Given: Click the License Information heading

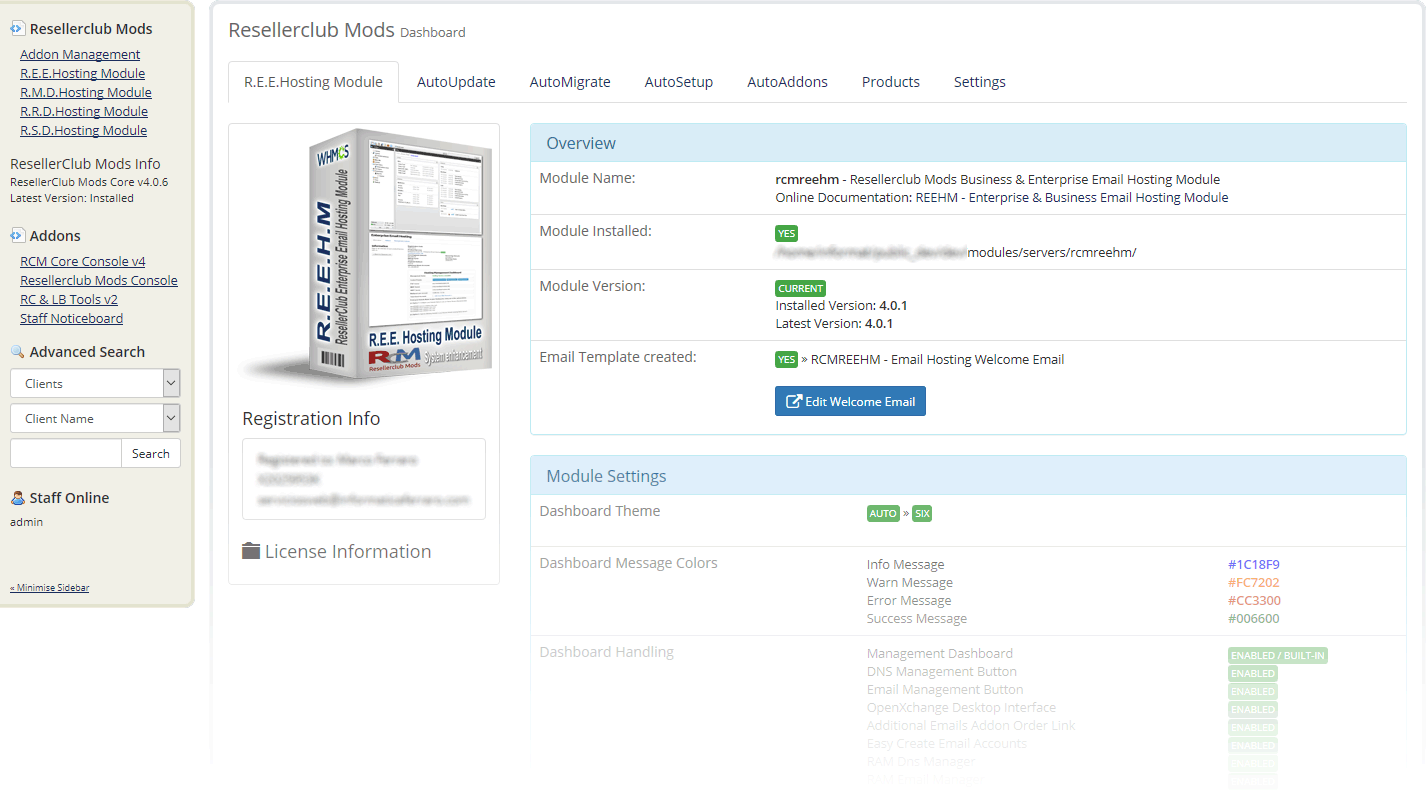Looking at the screenshot, I should tap(348, 551).
